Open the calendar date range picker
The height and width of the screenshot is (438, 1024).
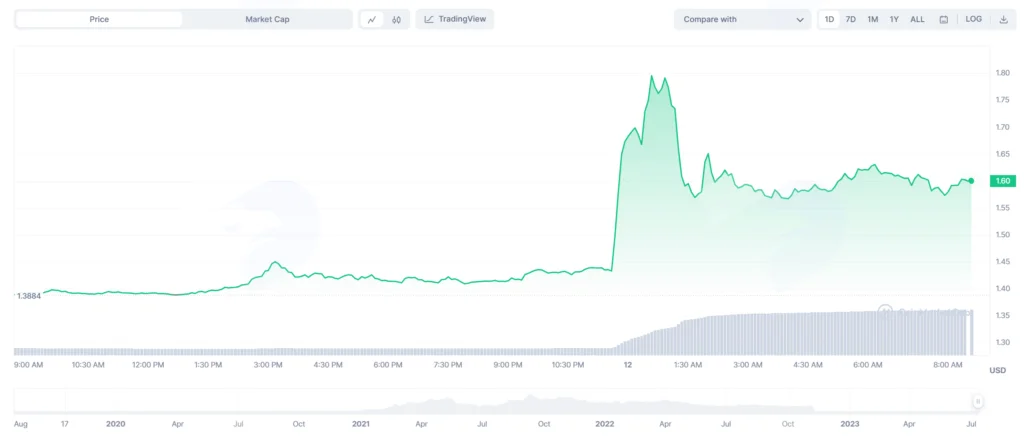click(x=943, y=20)
